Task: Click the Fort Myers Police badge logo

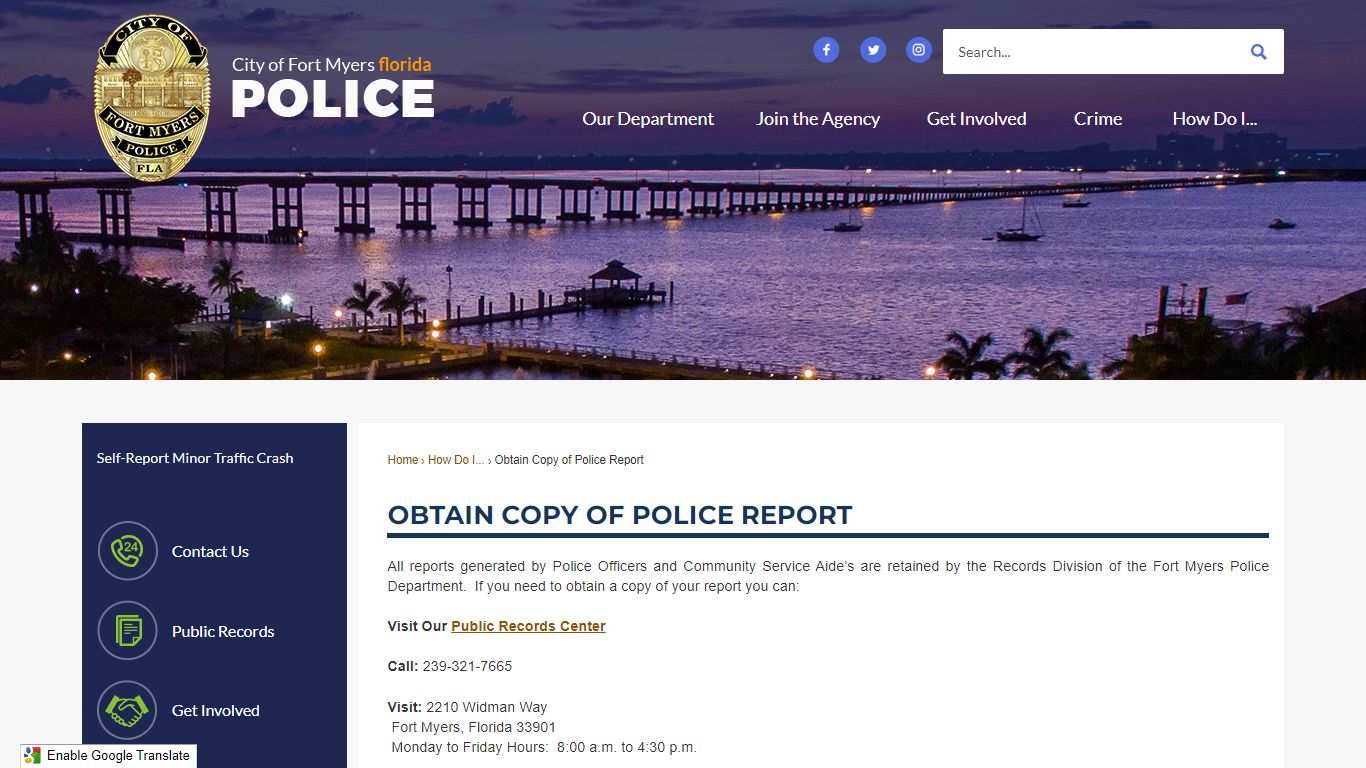Action: (152, 98)
